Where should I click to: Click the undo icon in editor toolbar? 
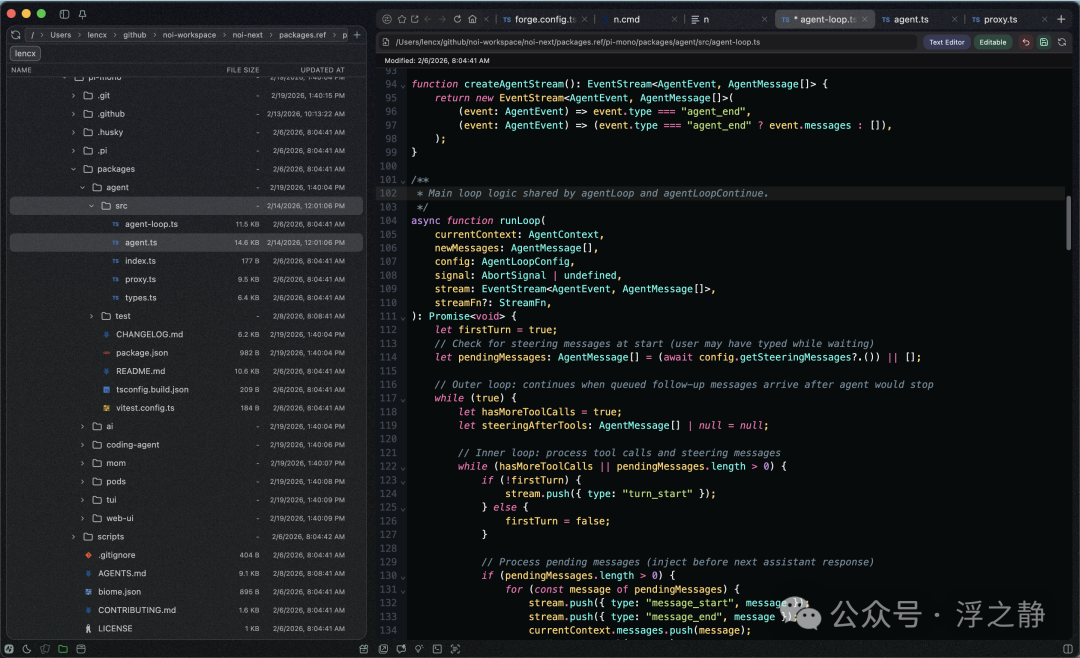coord(1026,42)
